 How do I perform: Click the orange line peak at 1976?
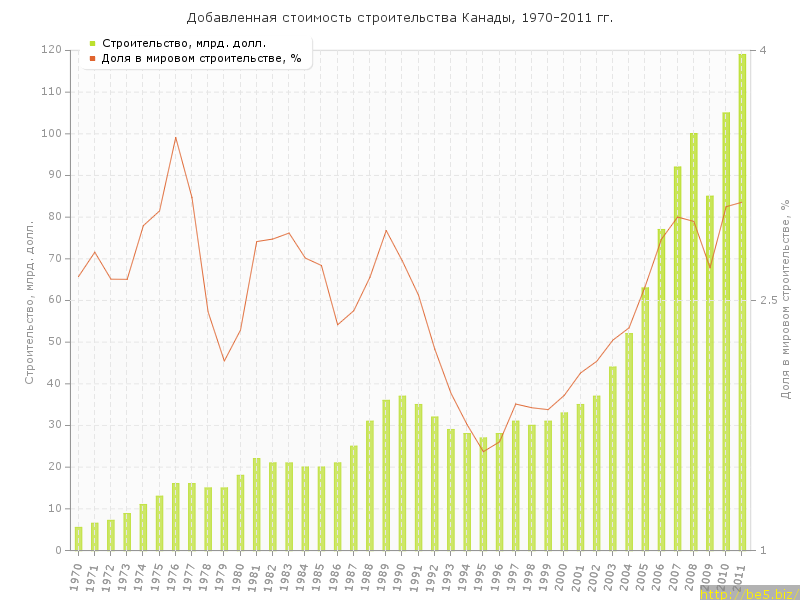175,137
